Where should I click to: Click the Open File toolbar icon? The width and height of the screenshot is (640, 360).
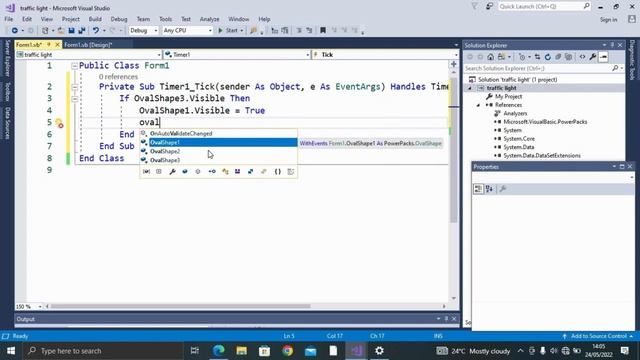tap(61, 31)
